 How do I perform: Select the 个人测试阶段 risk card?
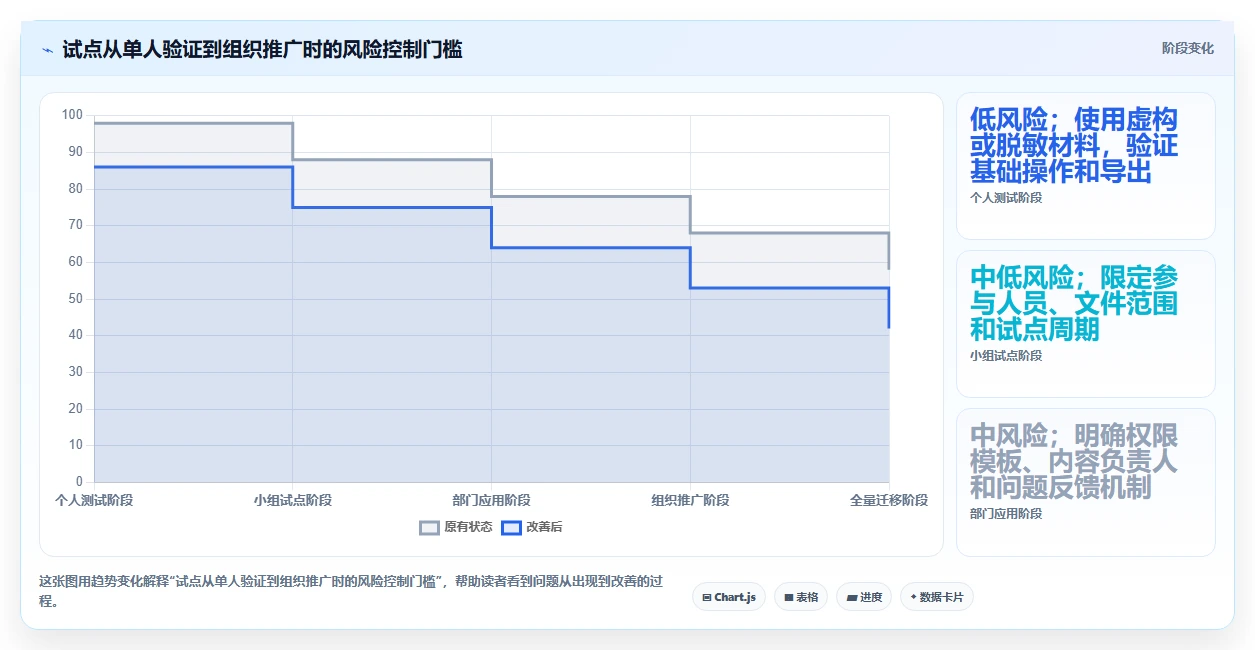pos(1086,166)
